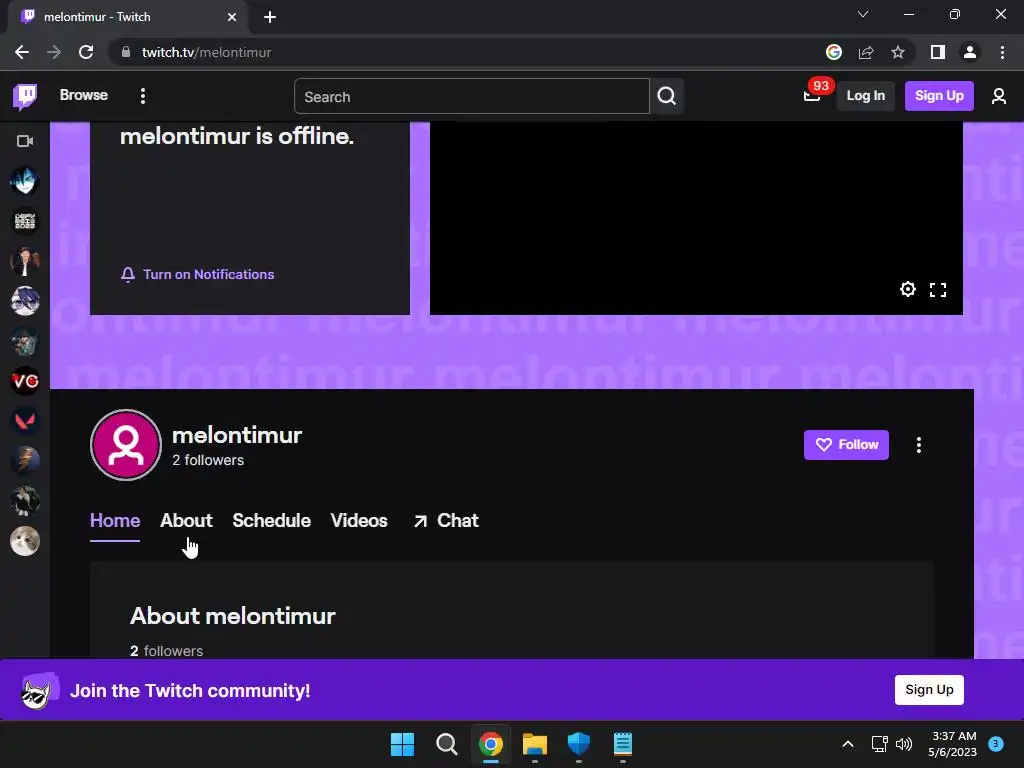Click Sign Up in the bottom banner
This screenshot has height=768, width=1024.
tap(929, 690)
